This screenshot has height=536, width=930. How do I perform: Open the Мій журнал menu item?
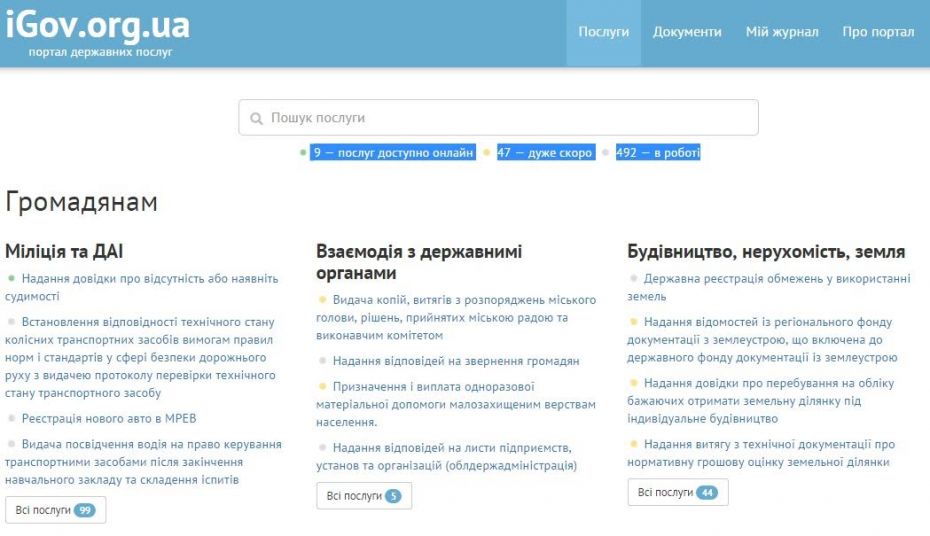pyautogui.click(x=781, y=32)
